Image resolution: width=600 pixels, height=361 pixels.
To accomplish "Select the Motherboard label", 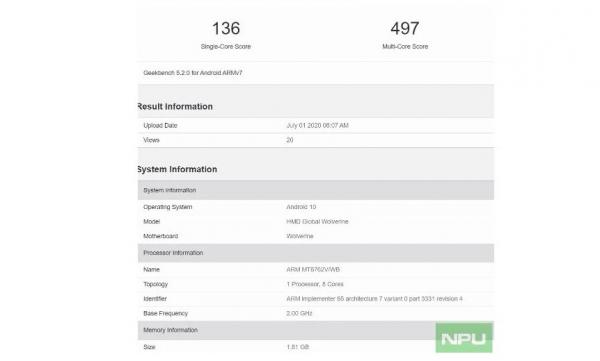I will [161, 236].
